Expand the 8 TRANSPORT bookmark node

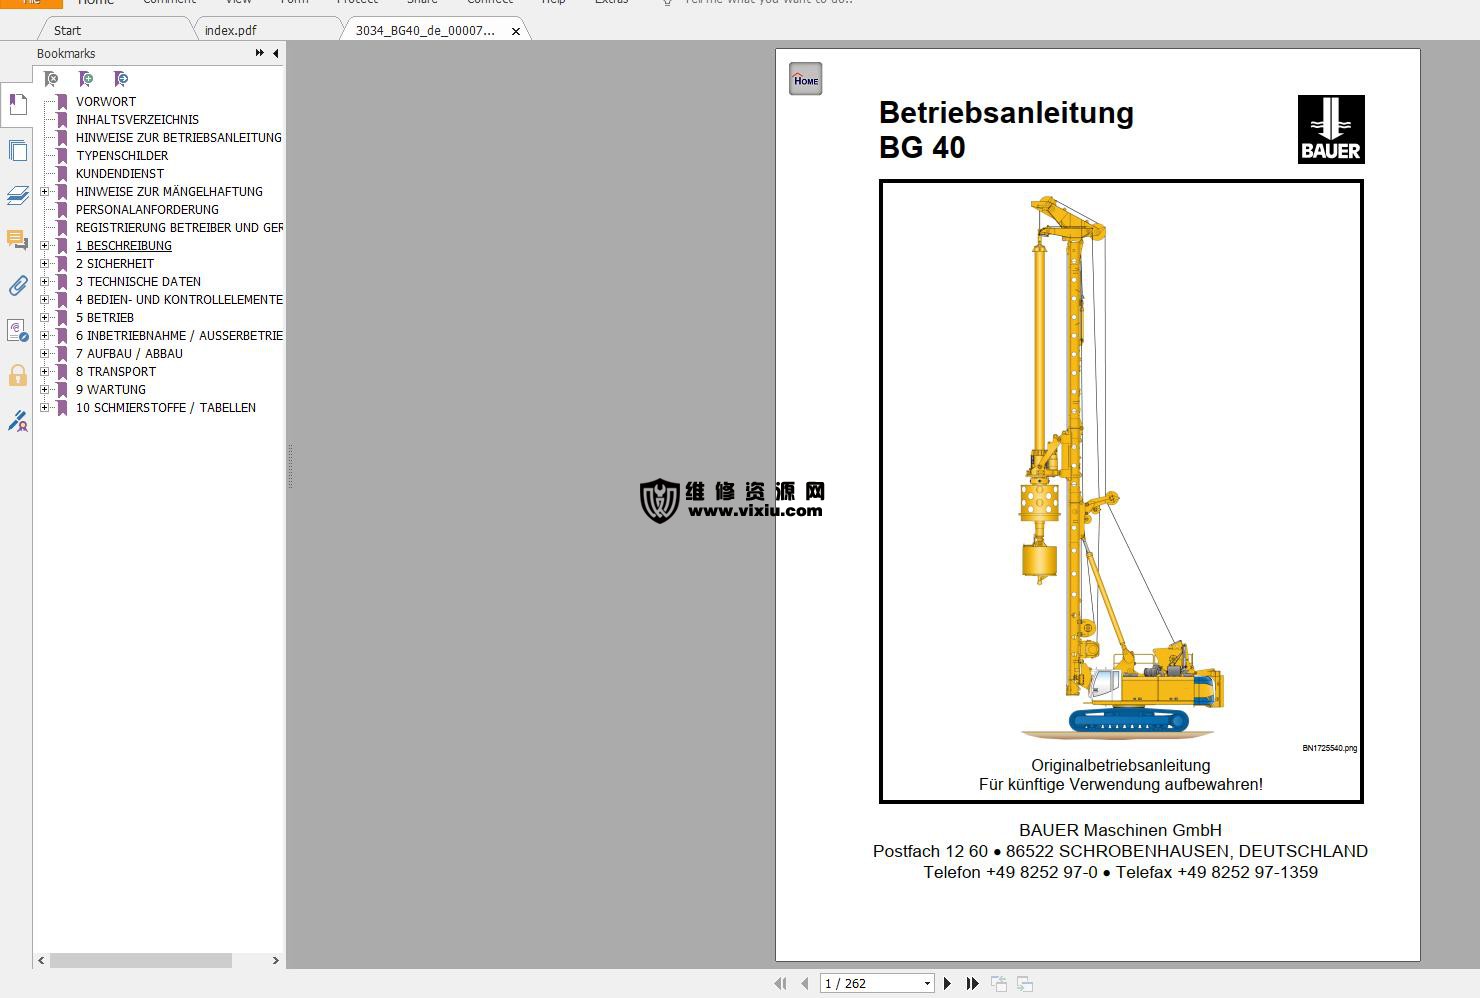point(44,371)
